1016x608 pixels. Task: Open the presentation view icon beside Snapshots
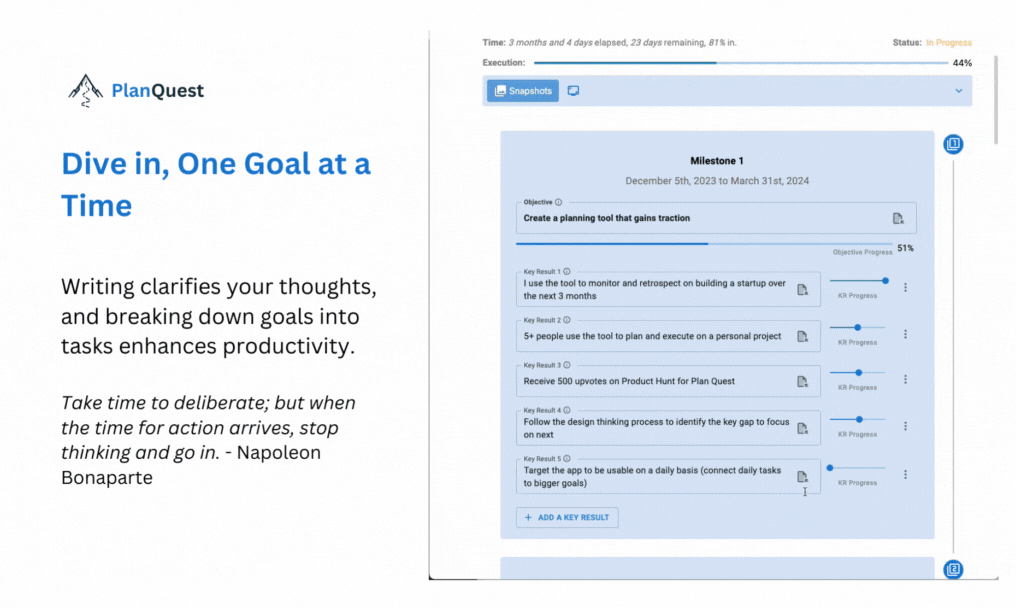(x=573, y=91)
